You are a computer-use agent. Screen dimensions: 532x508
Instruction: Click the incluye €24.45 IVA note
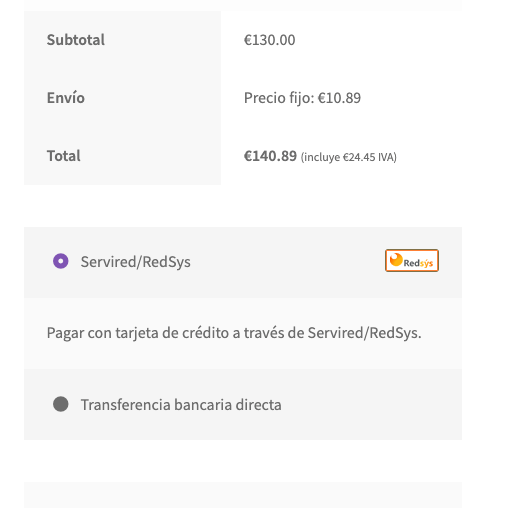pyautogui.click(x=348, y=157)
